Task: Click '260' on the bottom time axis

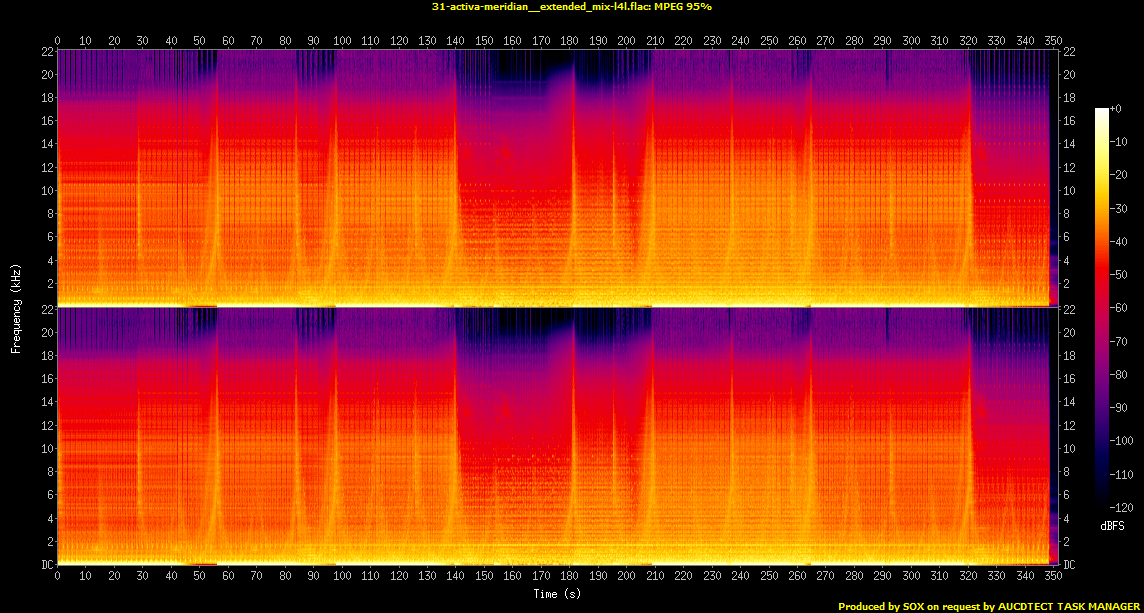Action: [x=797, y=576]
